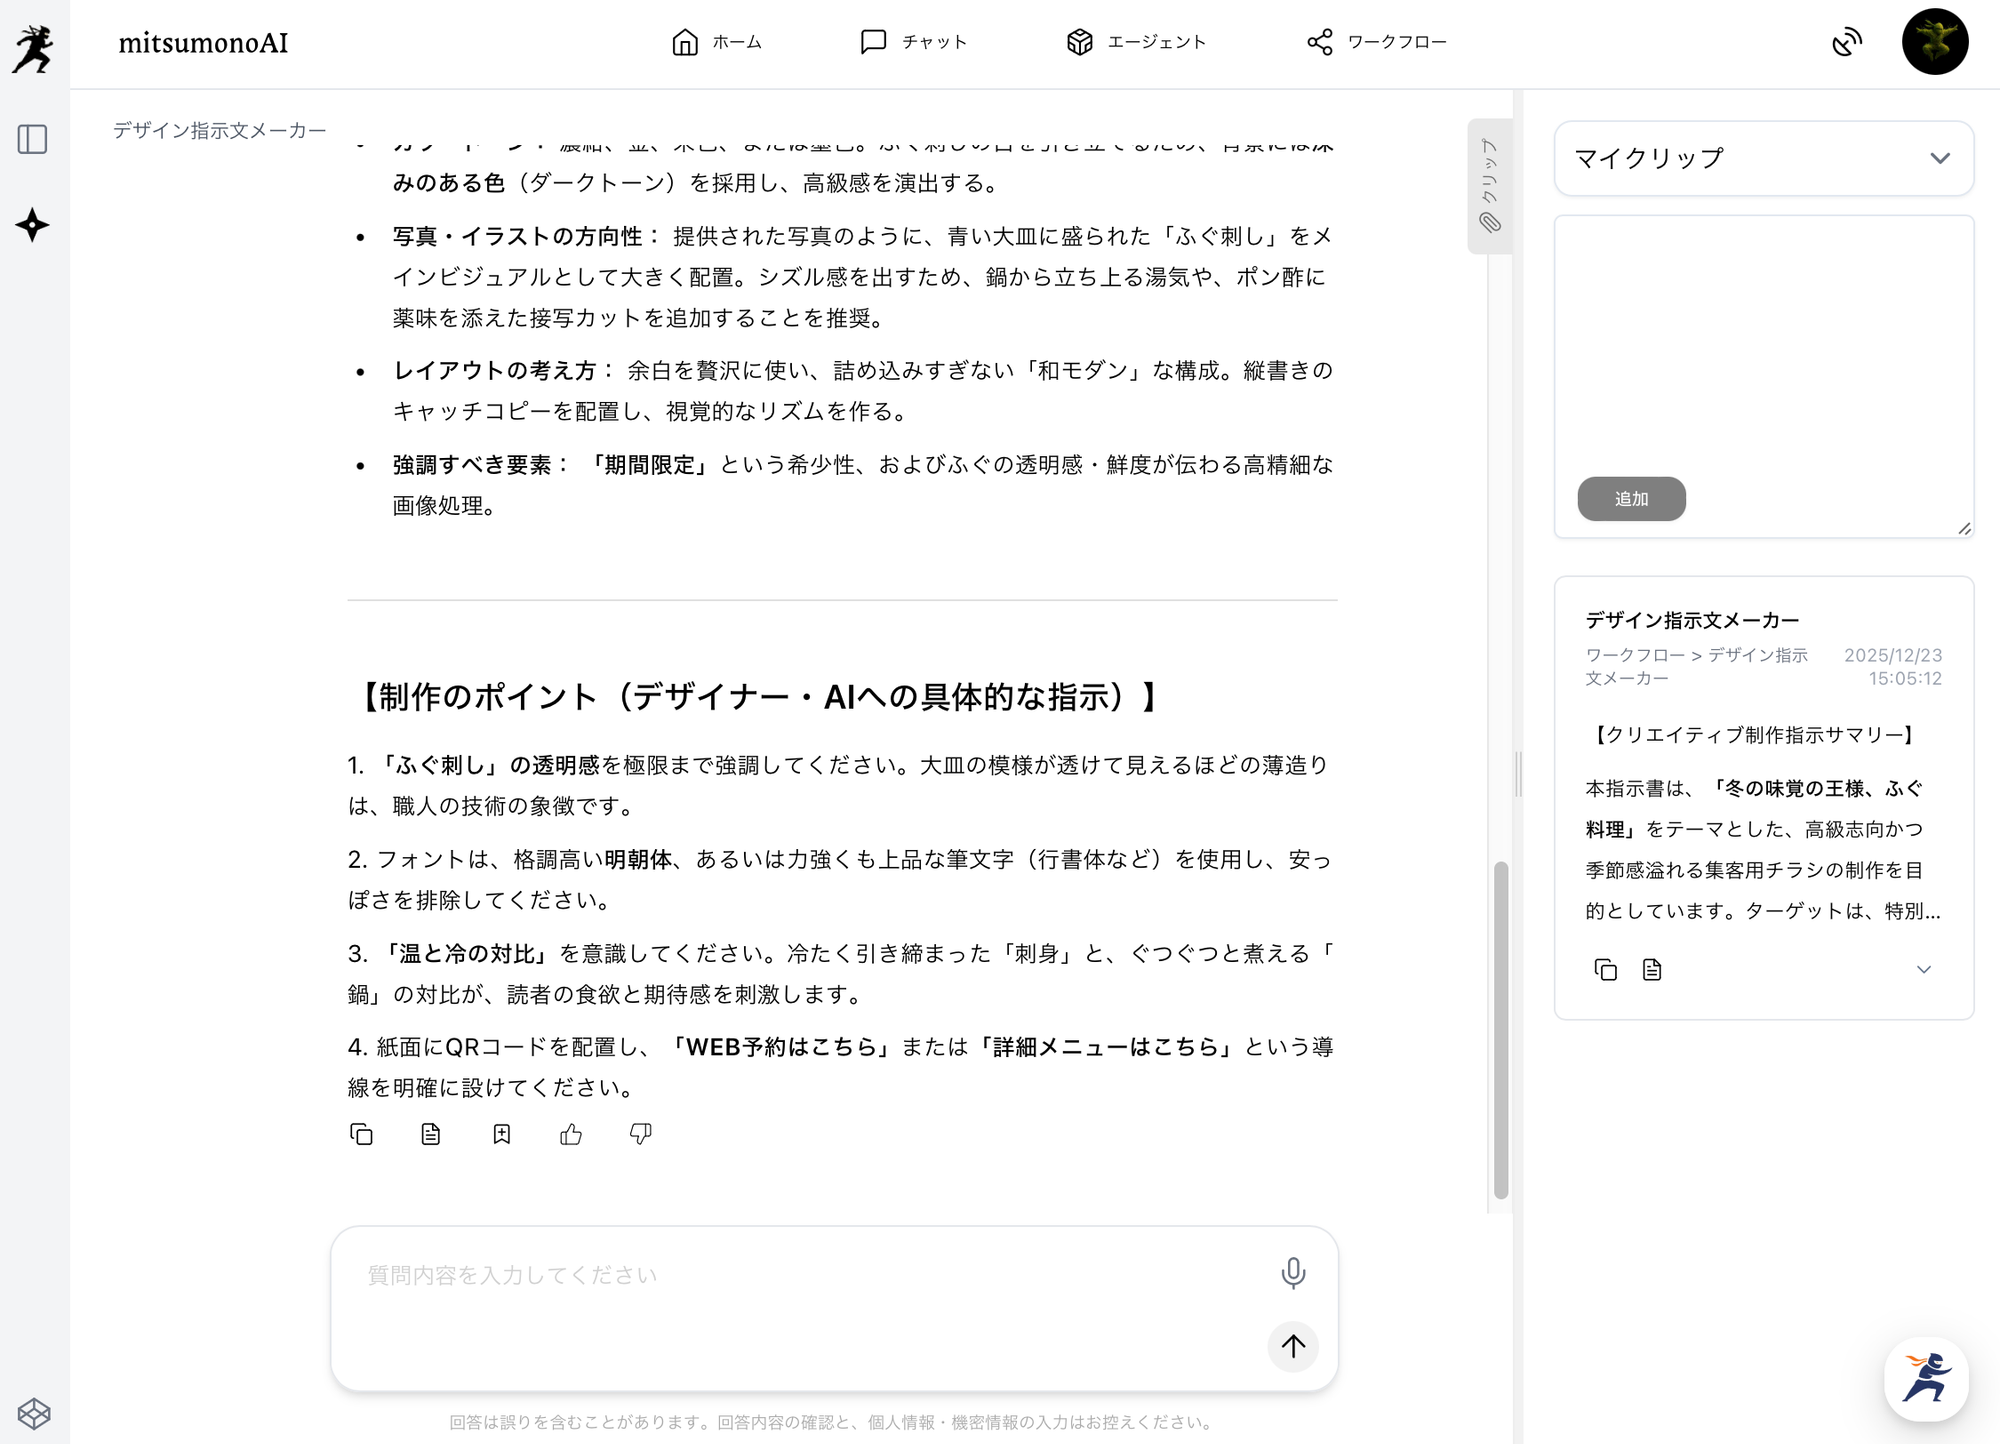Click the document icon below the chat response
The image size is (2000, 1444).
(431, 1134)
